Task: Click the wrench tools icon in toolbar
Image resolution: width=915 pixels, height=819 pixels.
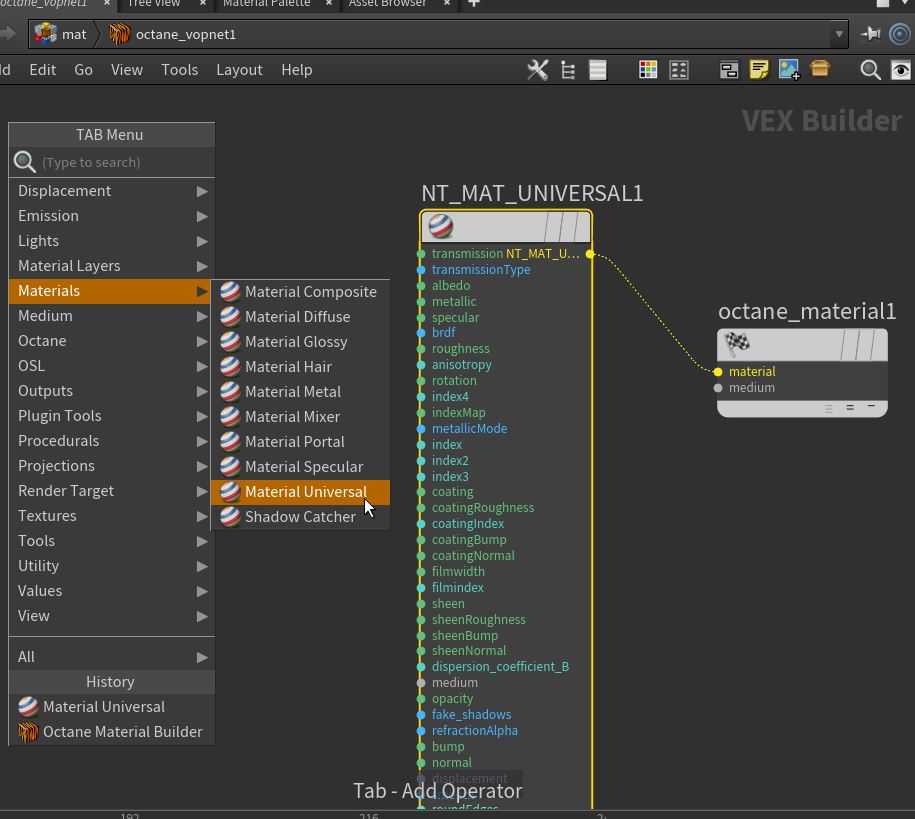Action: pyautogui.click(x=537, y=70)
